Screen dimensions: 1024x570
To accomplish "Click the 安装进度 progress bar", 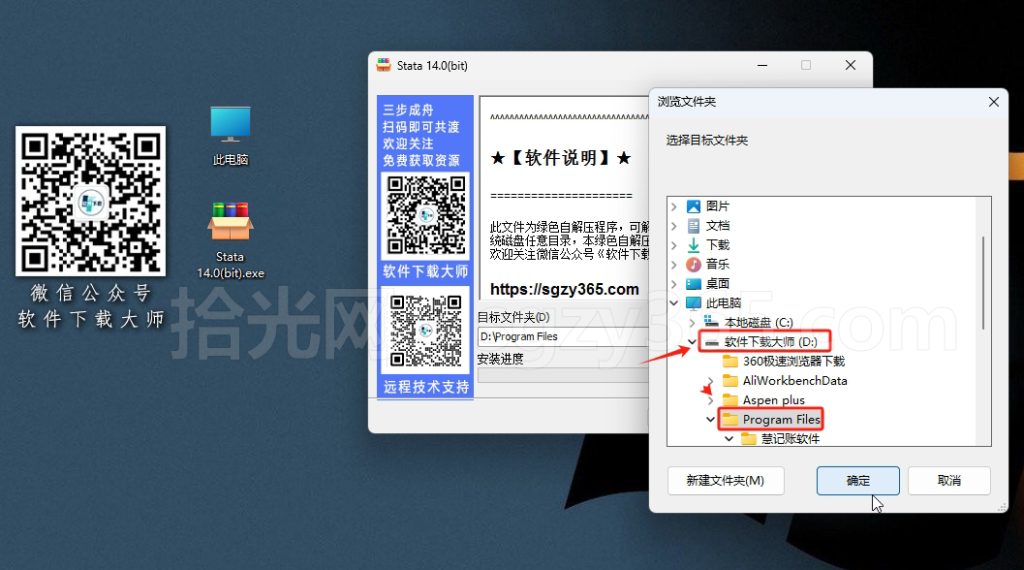I will coord(563,375).
